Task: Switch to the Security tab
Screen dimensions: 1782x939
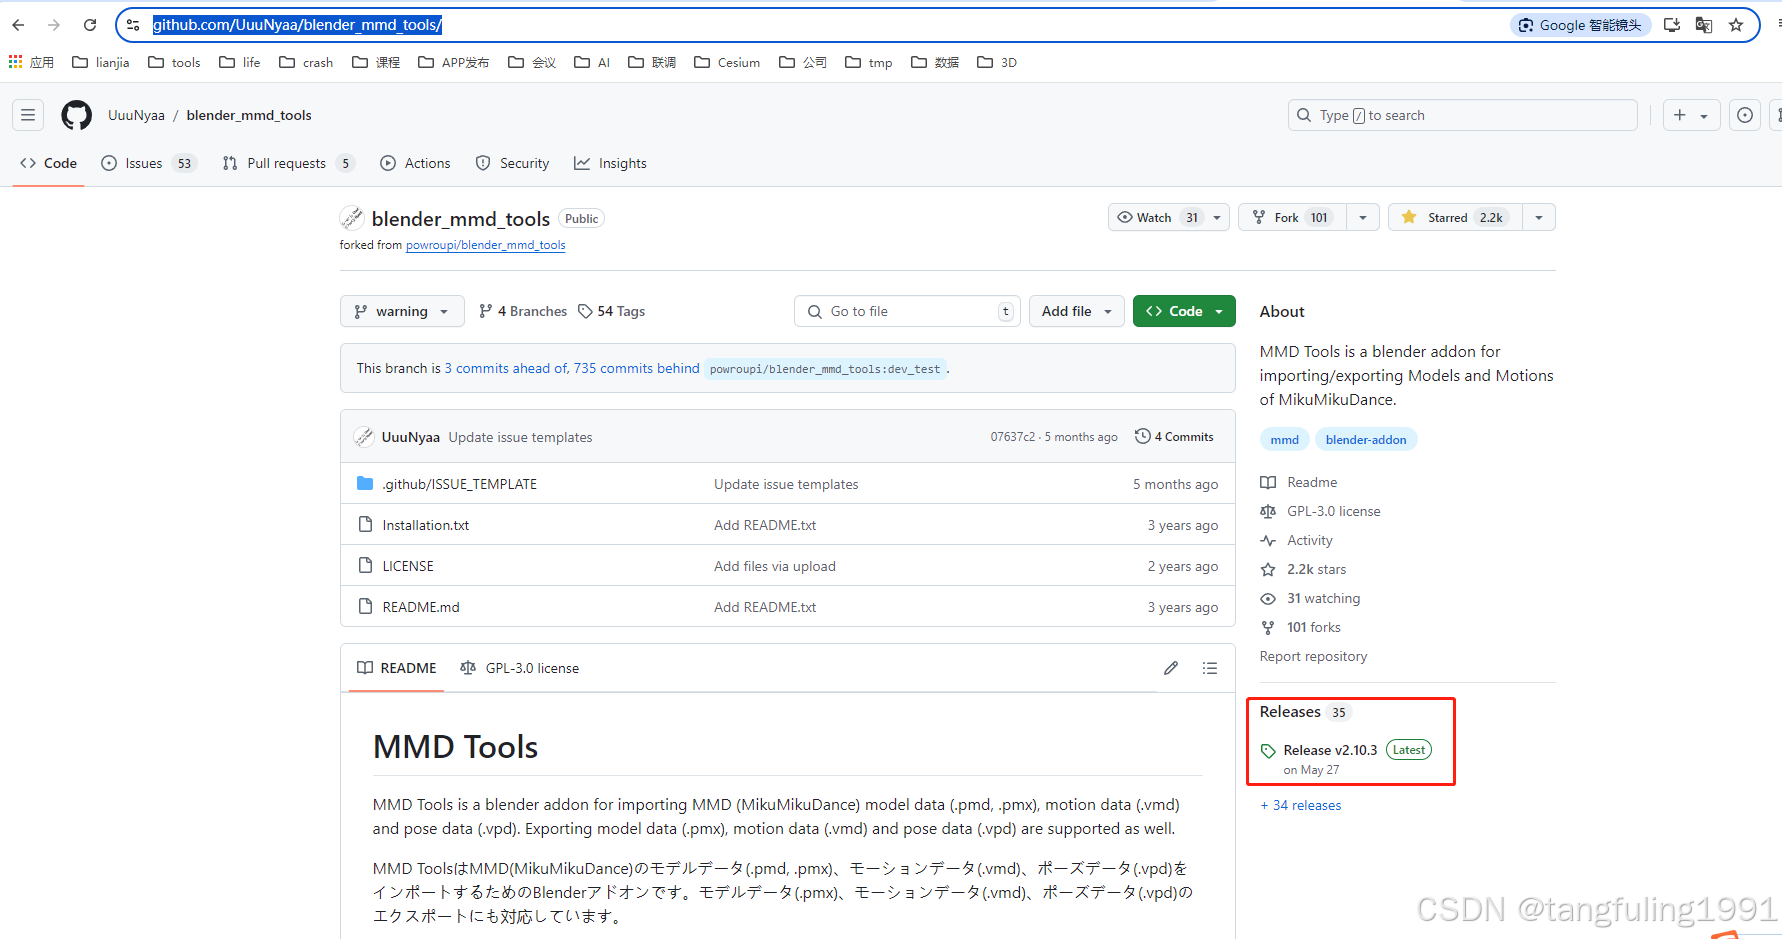Action: [512, 163]
